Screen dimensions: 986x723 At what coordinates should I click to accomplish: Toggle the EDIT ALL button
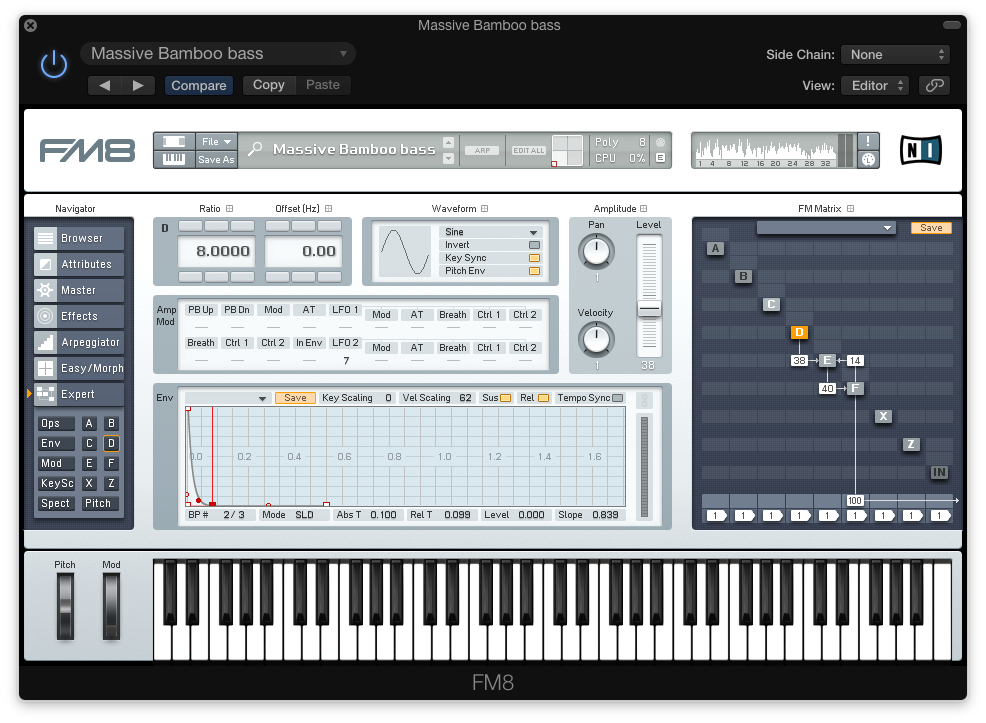click(528, 150)
